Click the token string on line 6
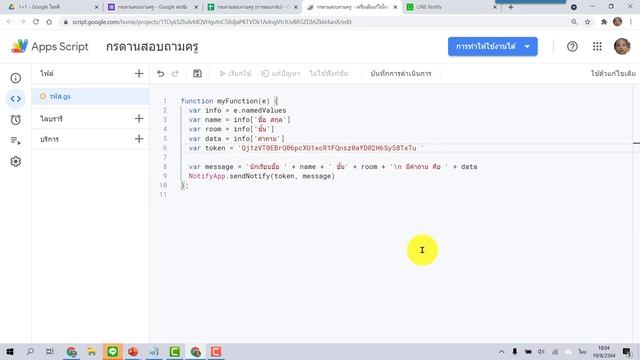The width and height of the screenshot is (640, 360). (331, 148)
